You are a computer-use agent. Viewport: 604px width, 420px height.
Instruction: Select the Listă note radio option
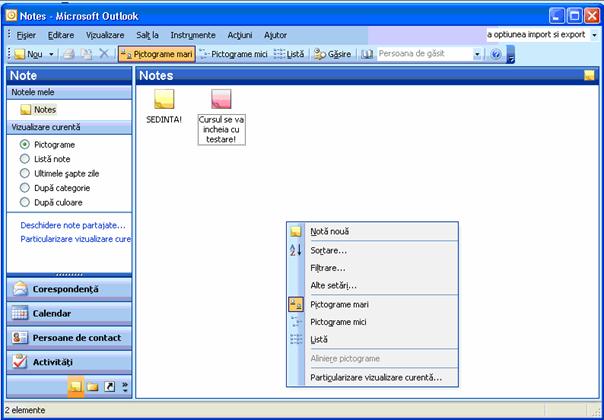pyautogui.click(x=25, y=158)
